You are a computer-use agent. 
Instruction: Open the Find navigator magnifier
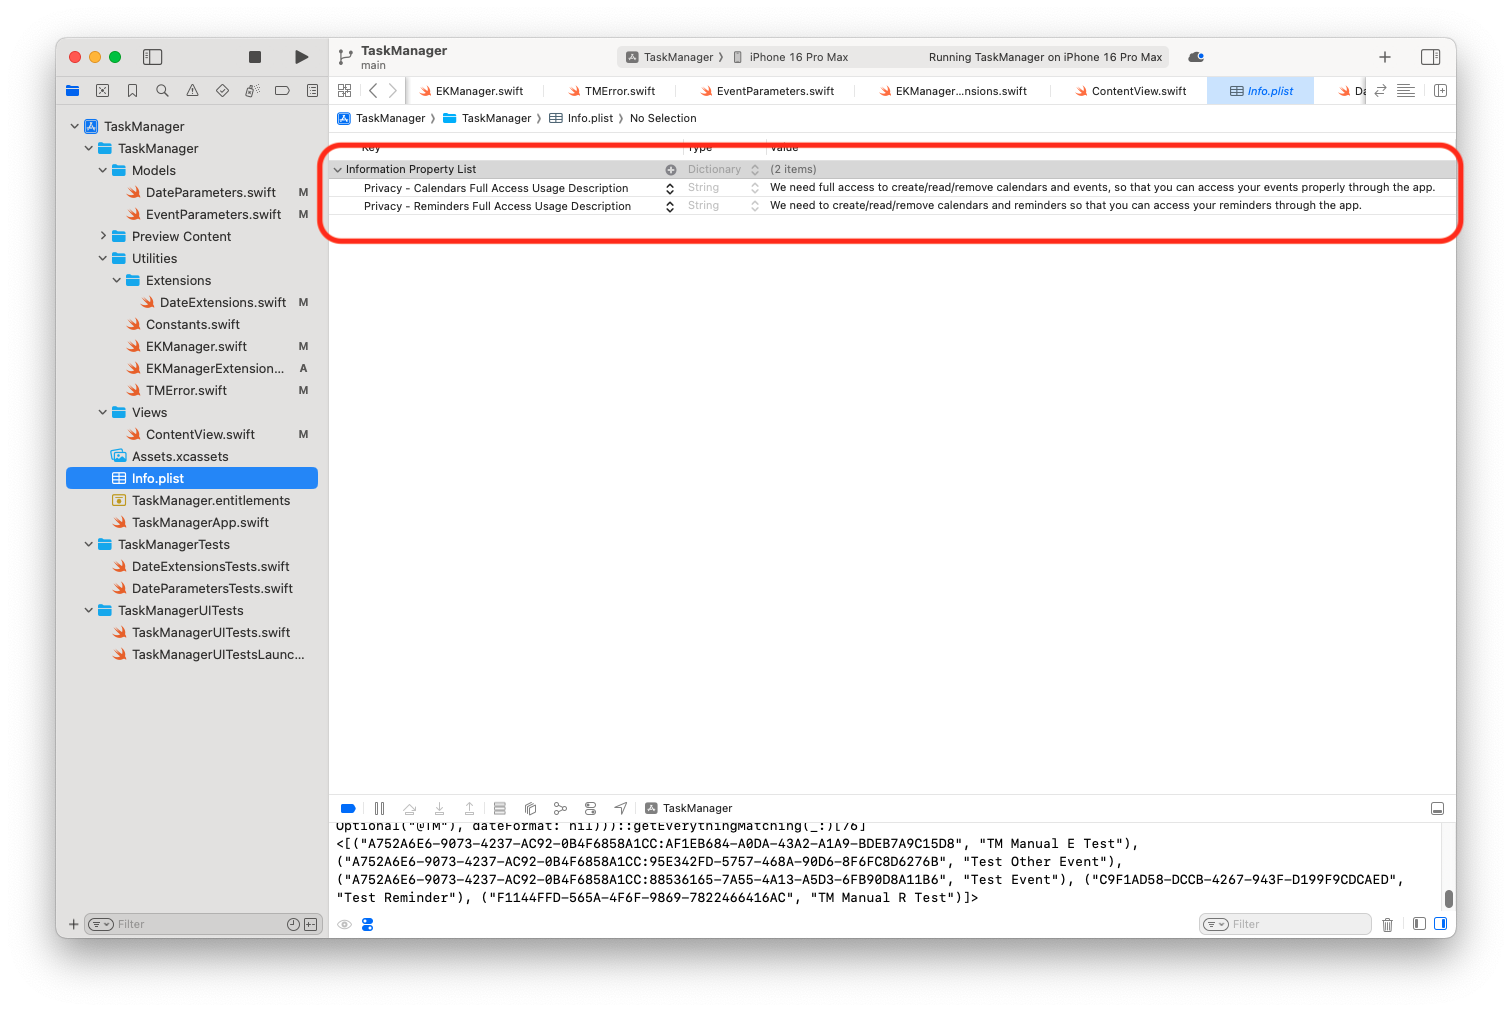click(x=162, y=90)
